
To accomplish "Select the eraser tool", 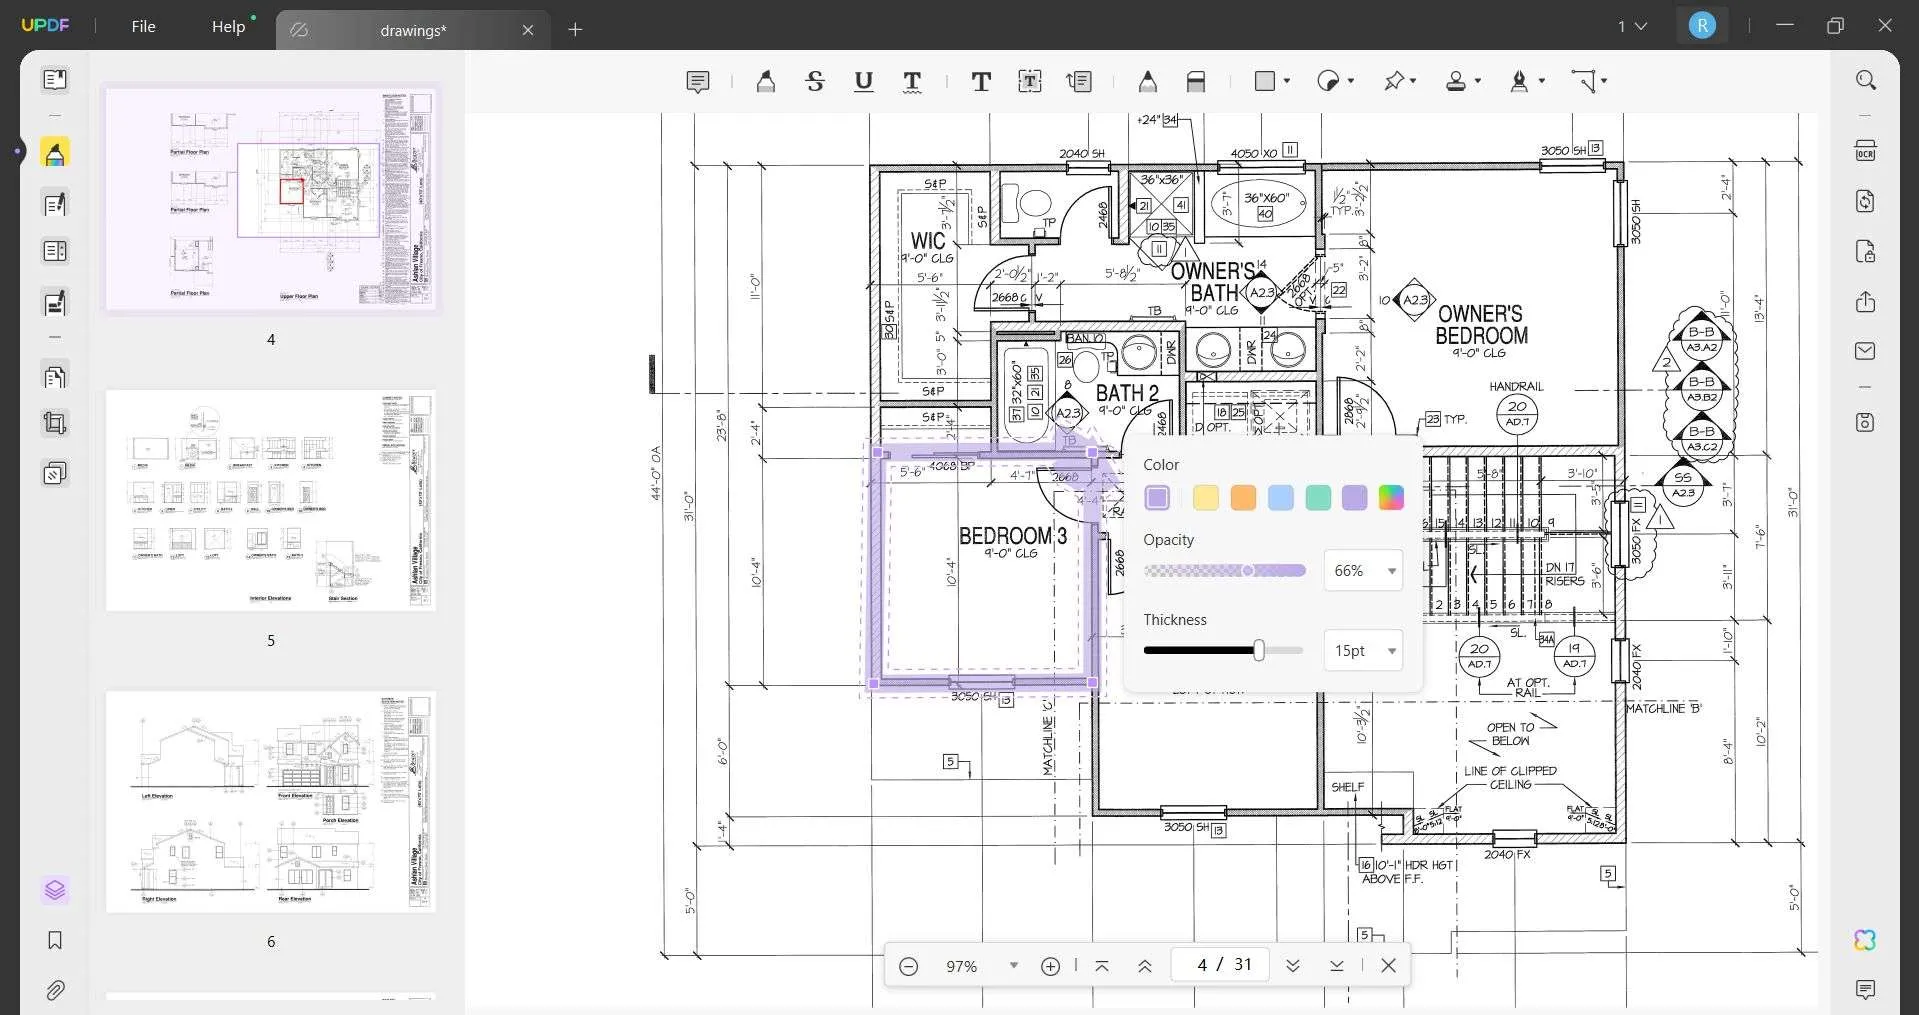I will pyautogui.click(x=1196, y=82).
